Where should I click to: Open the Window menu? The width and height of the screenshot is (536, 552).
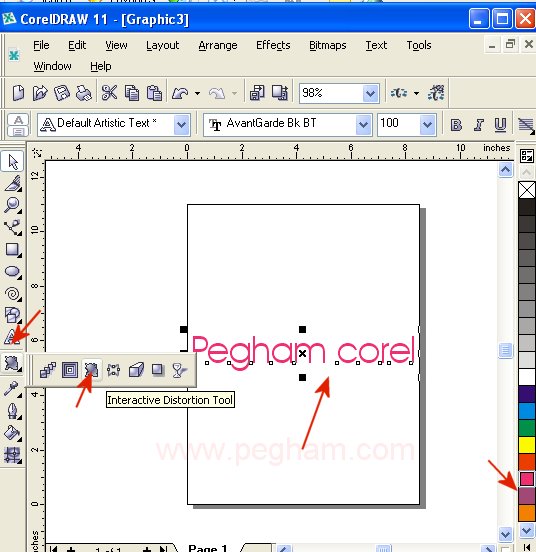[52, 66]
